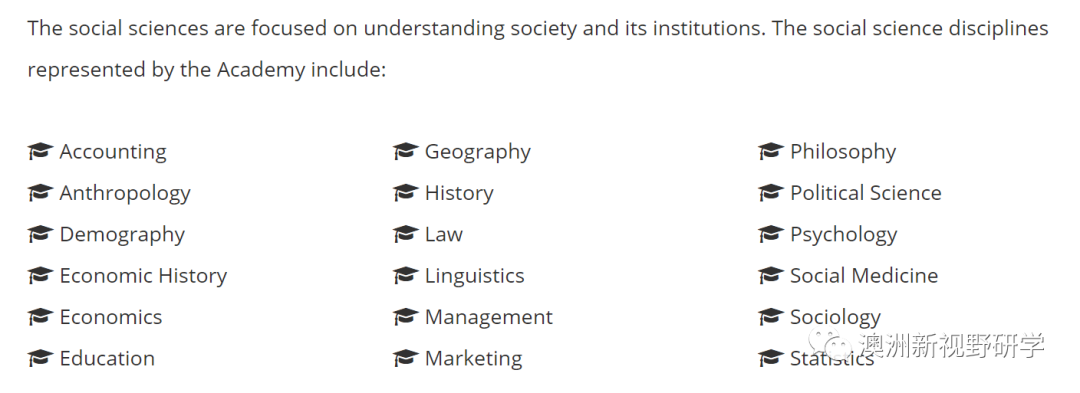Viewport: 1080px width, 393px height.
Task: Click the graduation cap icon beside Social Medicine
Action: coord(771,275)
